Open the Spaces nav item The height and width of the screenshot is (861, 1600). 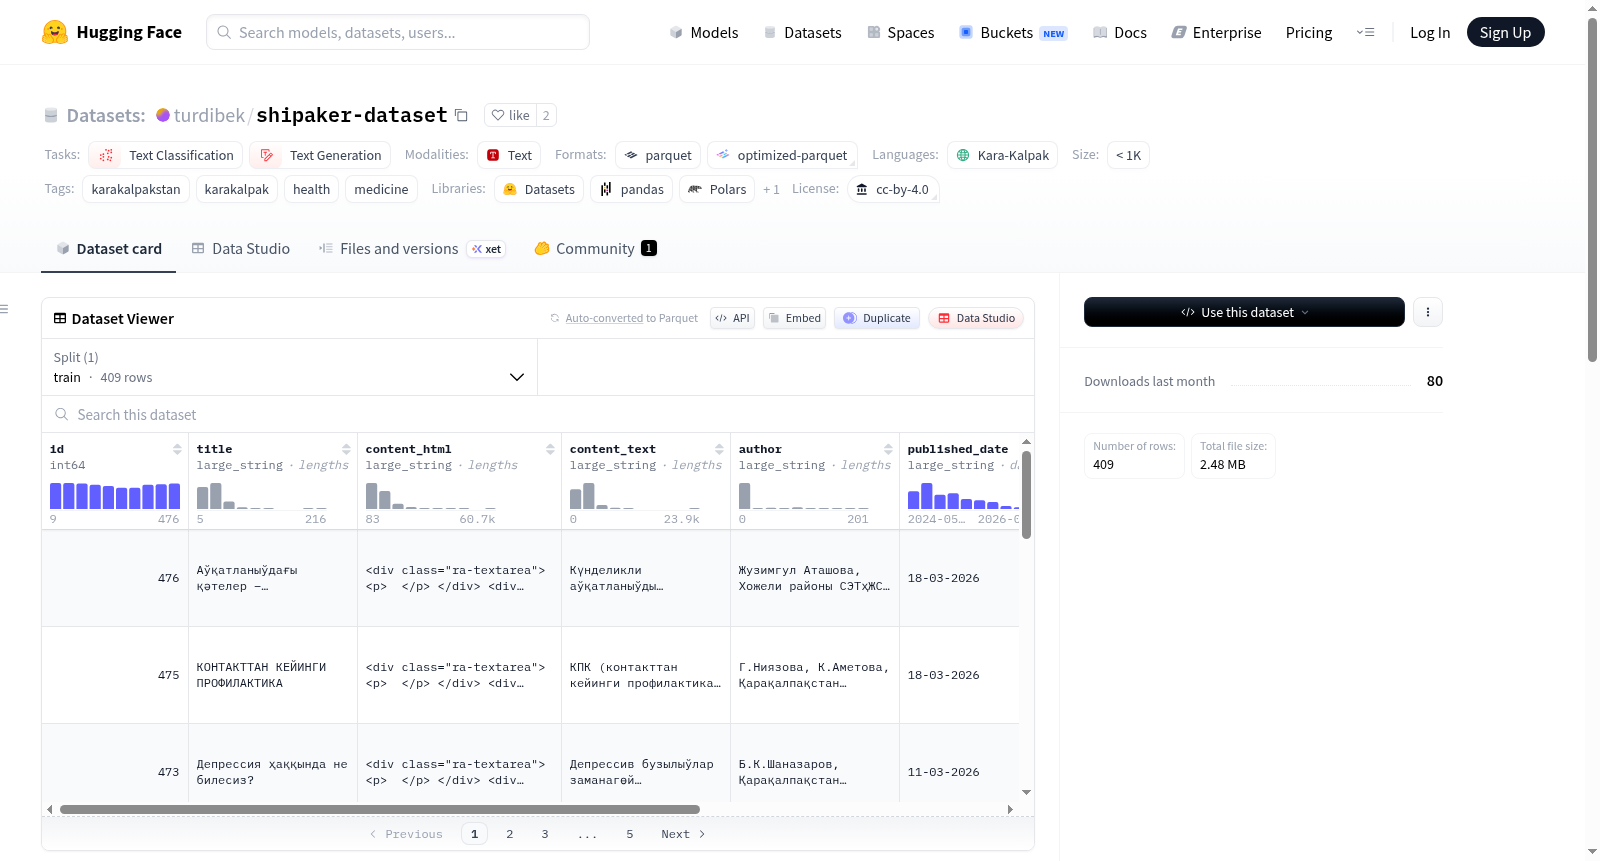[900, 32]
